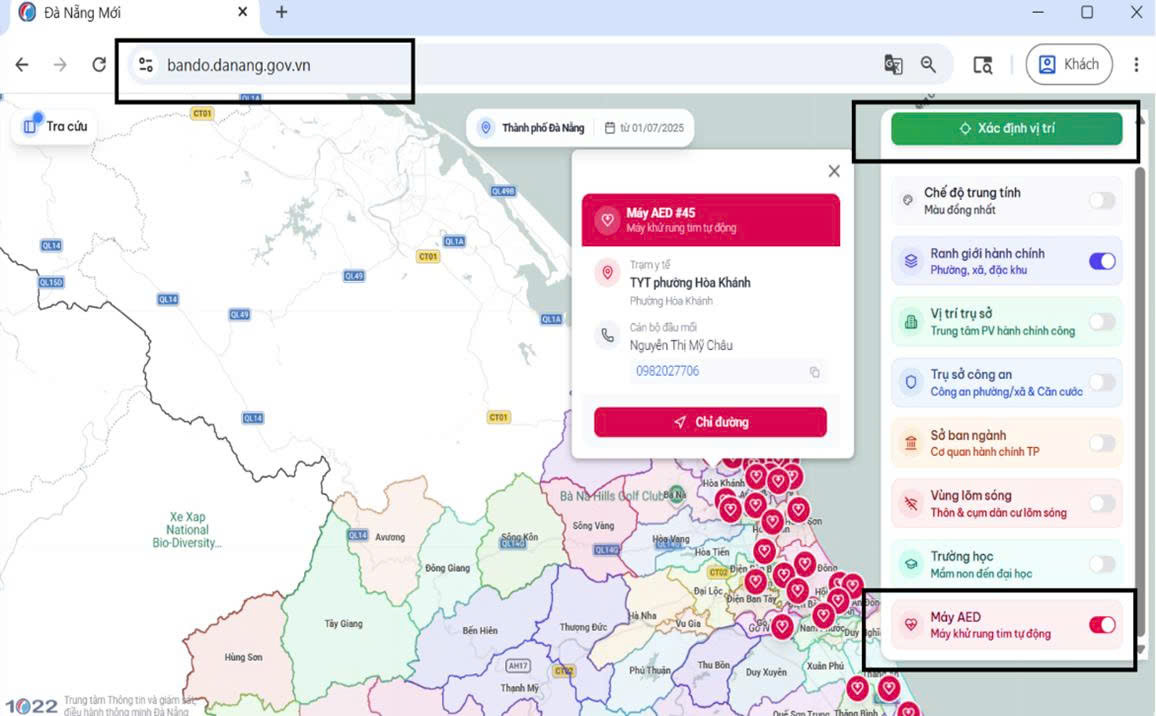Close the Đà Nẵng Mới tab
The width and height of the screenshot is (1156, 716).
tap(243, 12)
